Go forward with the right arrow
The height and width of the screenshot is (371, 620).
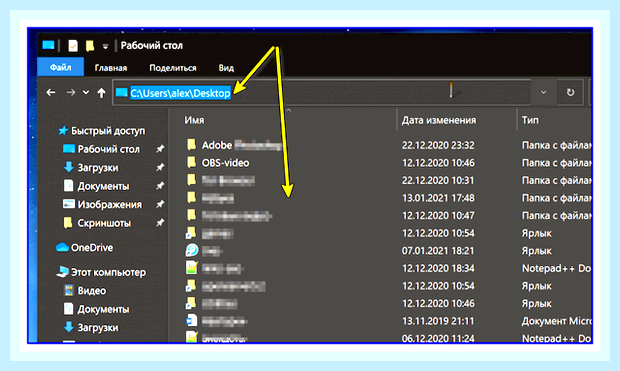71,93
